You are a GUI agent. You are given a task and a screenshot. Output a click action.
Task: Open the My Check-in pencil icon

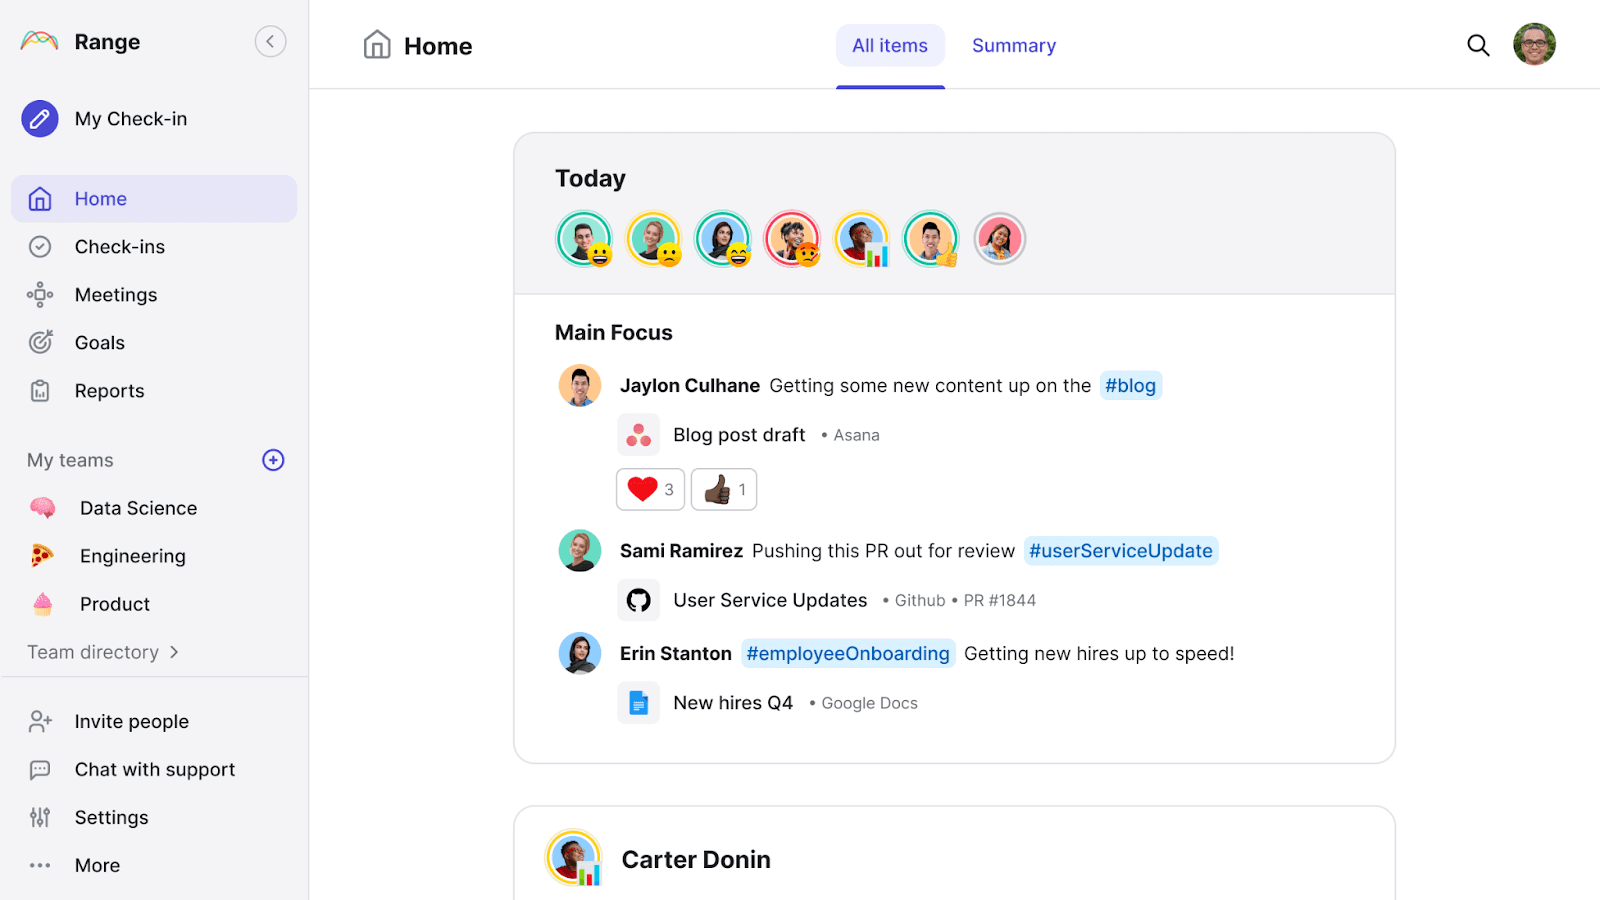(40, 119)
